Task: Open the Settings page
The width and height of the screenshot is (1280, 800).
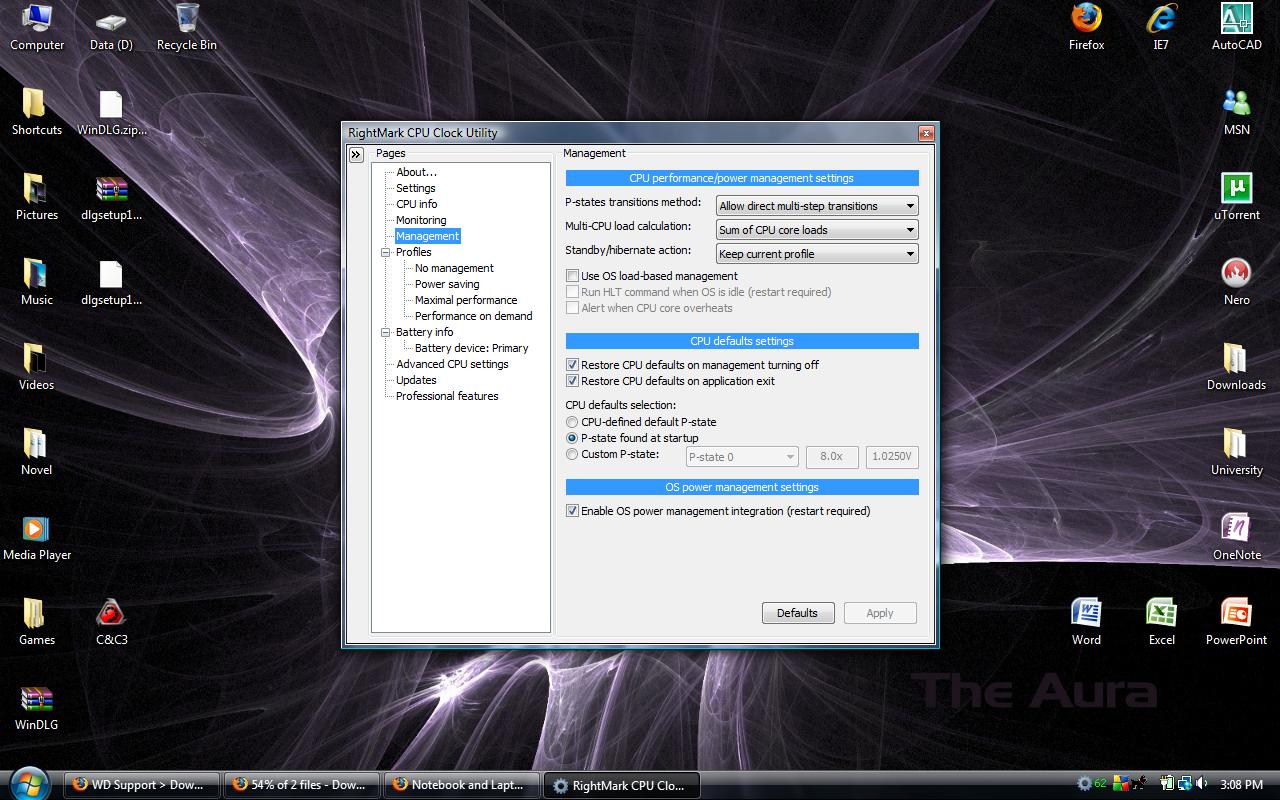Action: point(416,188)
